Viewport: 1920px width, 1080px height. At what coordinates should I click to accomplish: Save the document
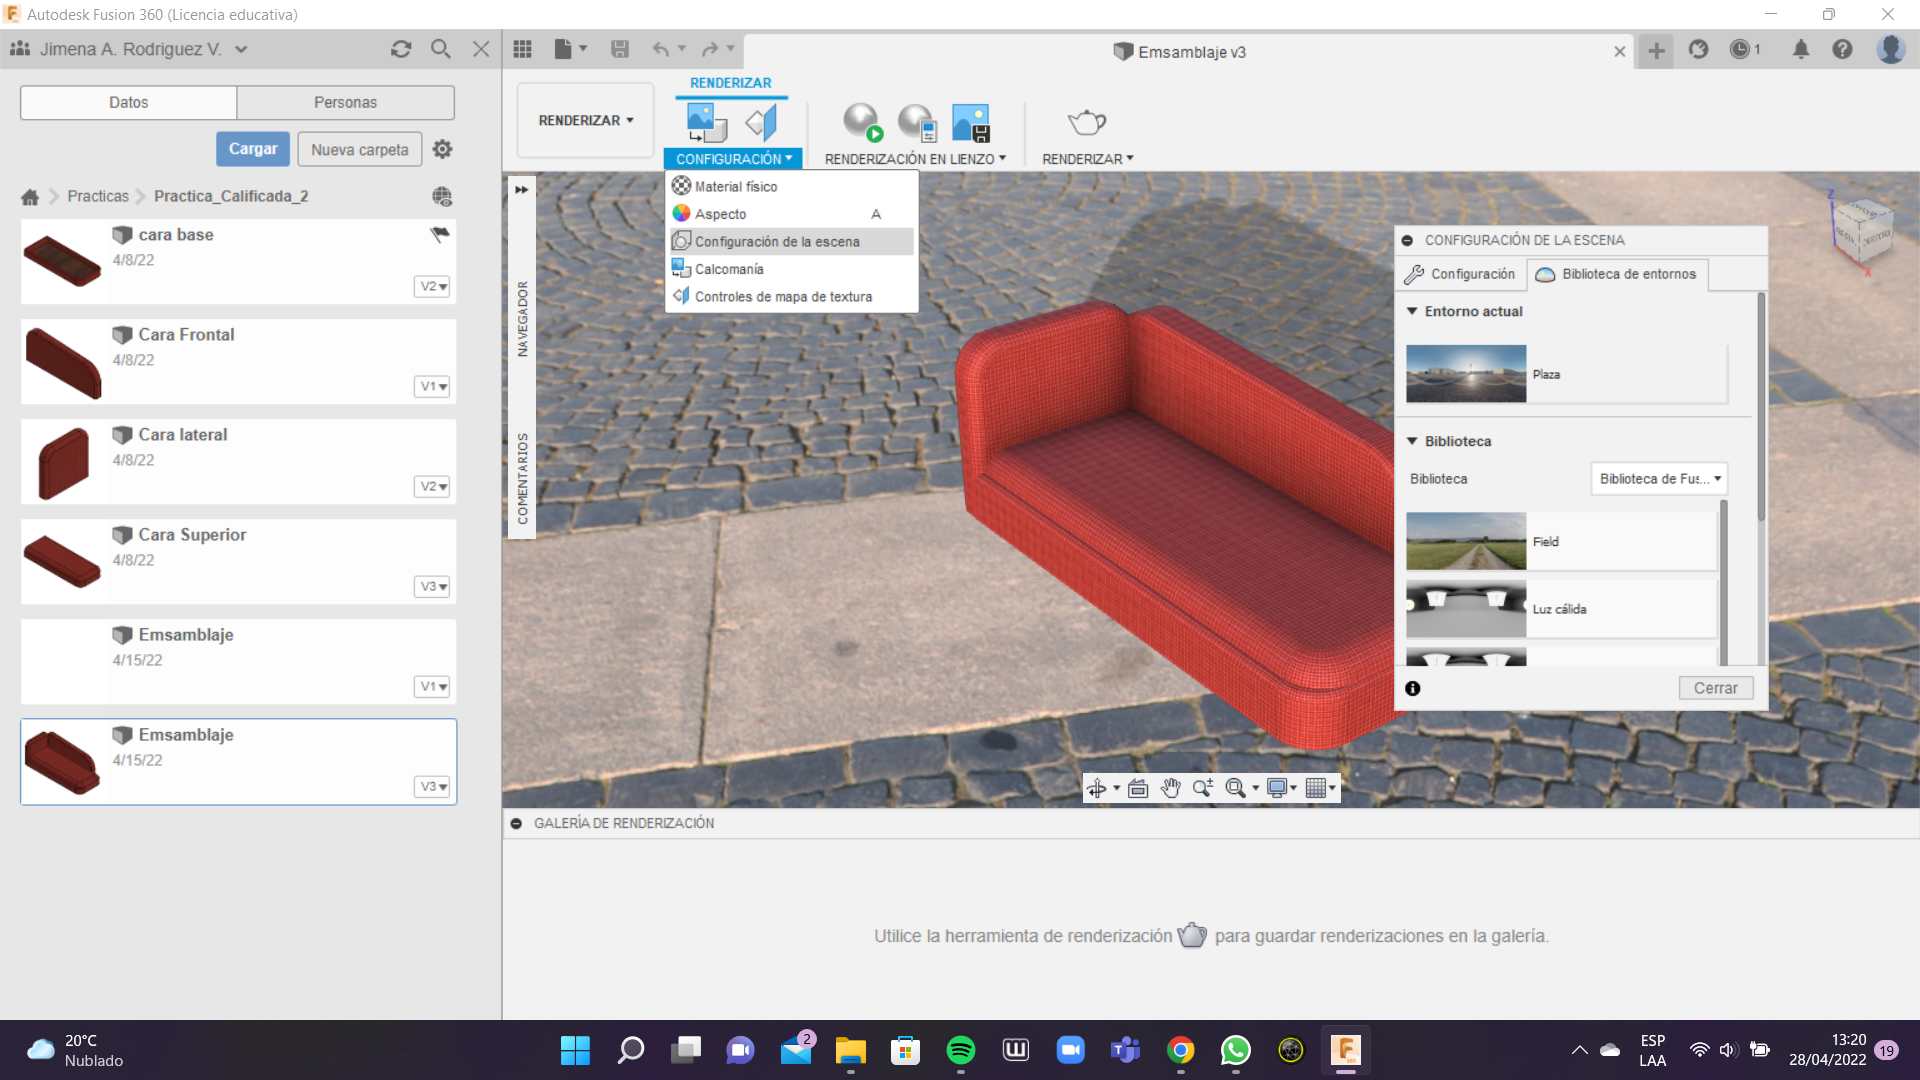(x=620, y=49)
